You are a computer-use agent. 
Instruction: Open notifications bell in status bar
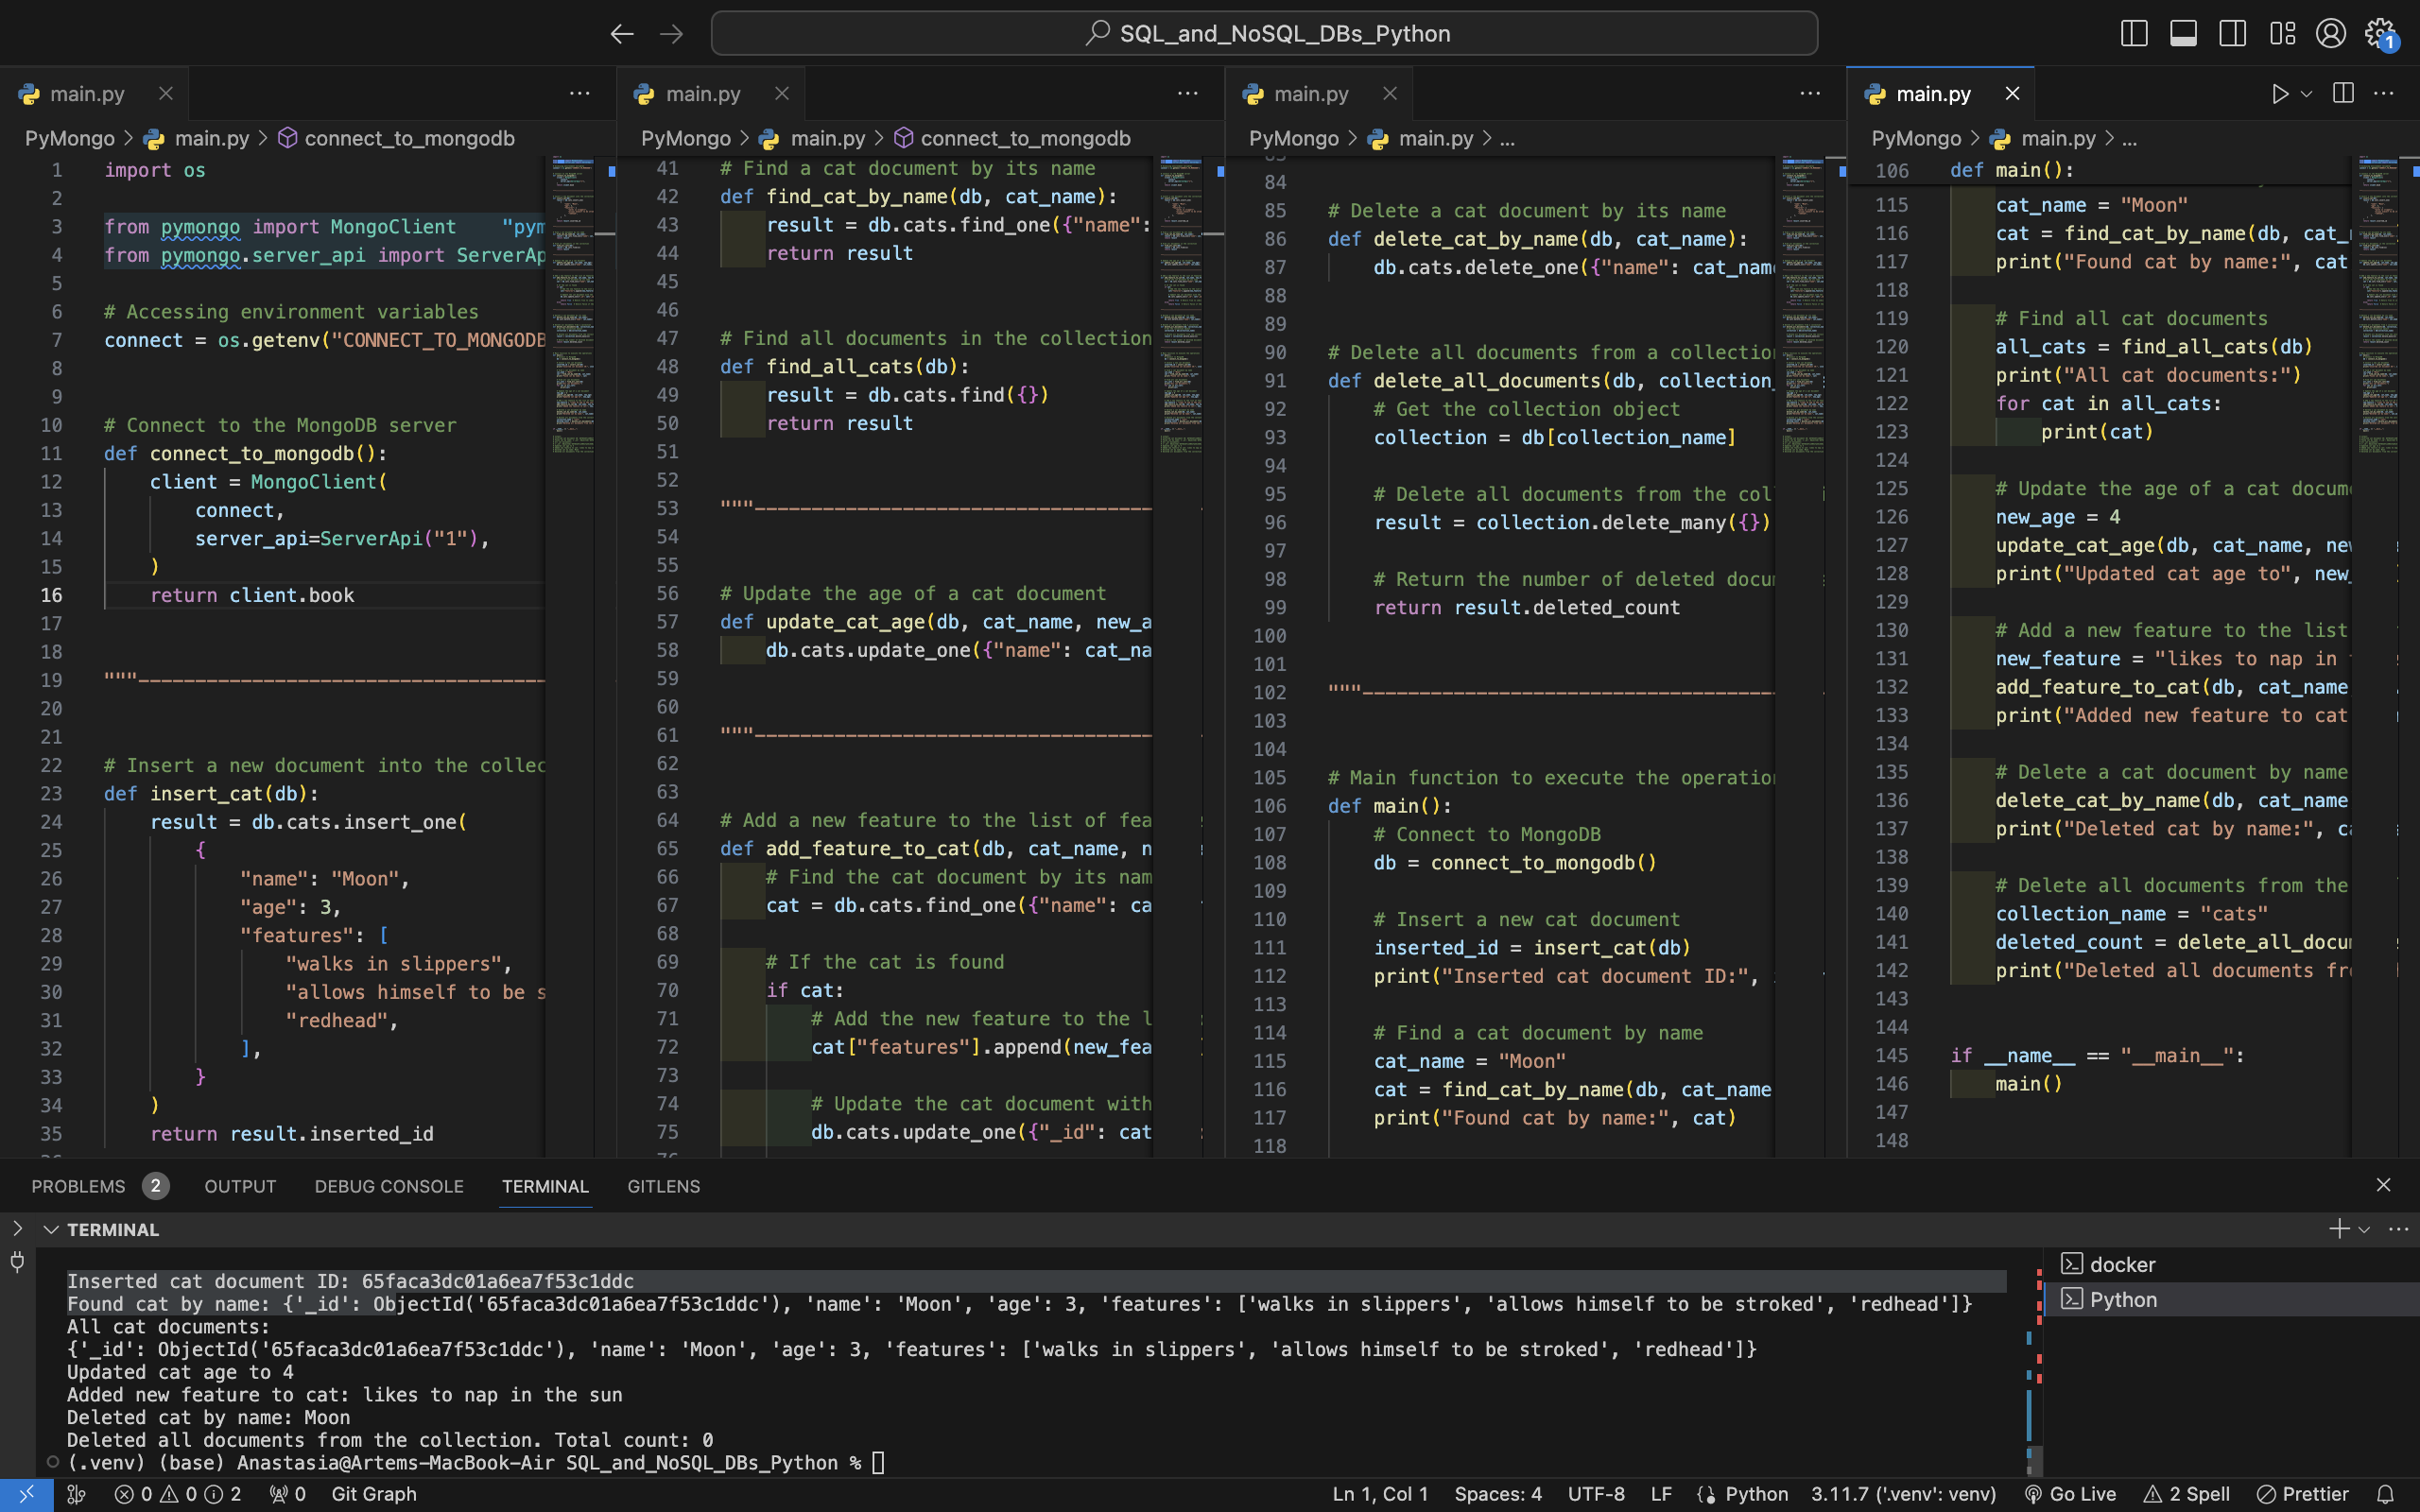click(2385, 1494)
